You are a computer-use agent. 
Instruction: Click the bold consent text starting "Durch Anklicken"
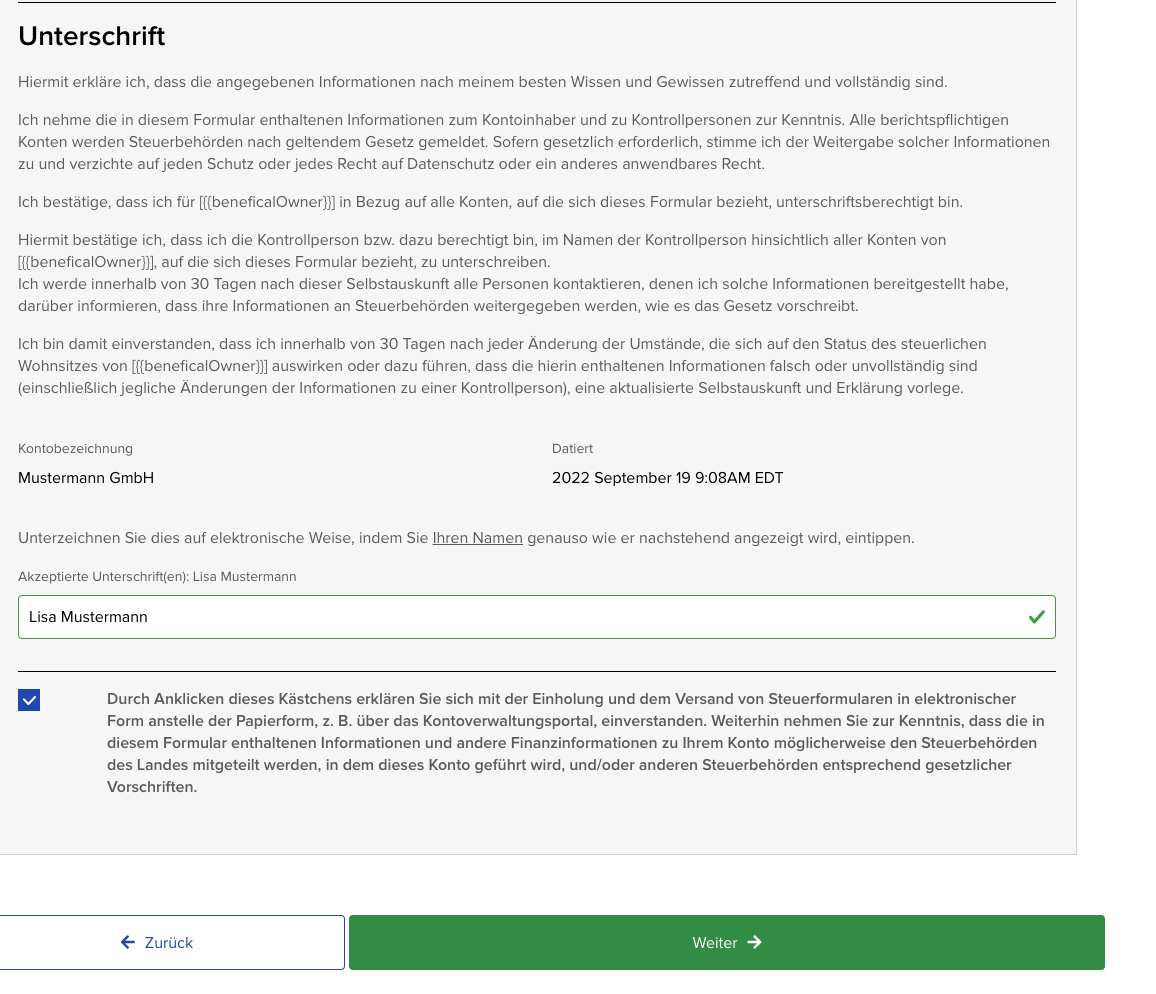(575, 742)
